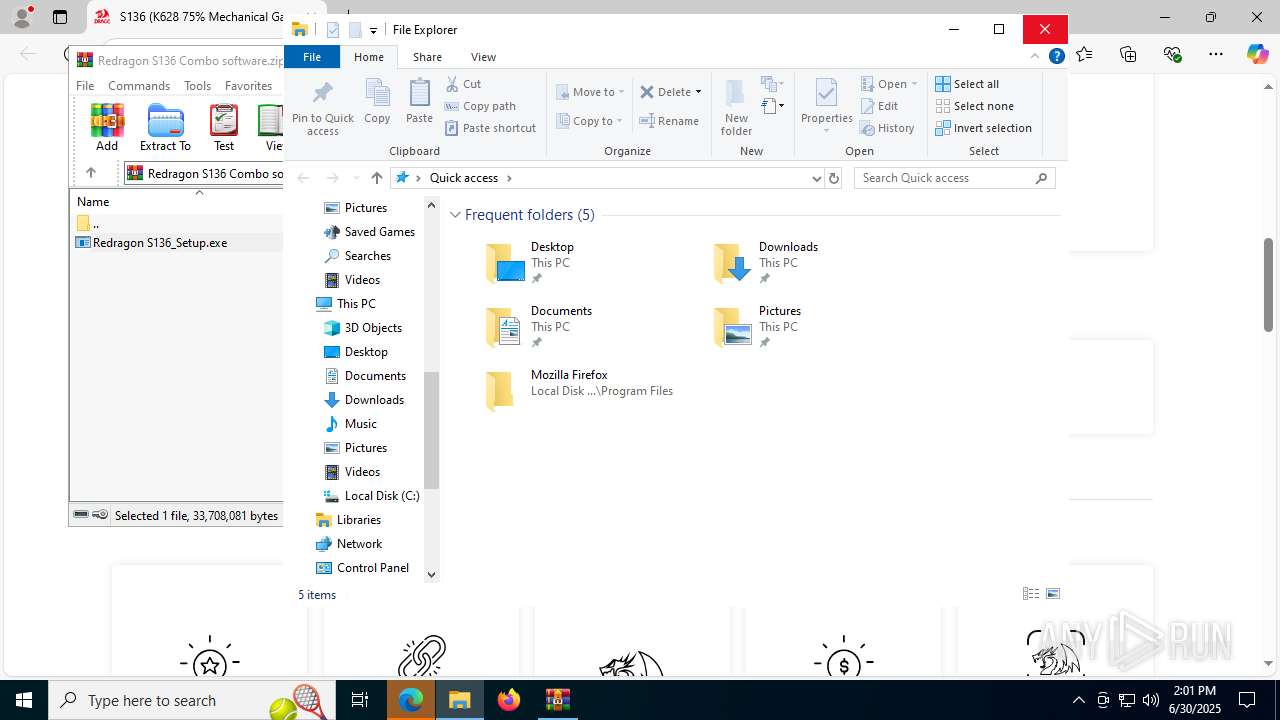This screenshot has height=720, width=1280.
Task: Click Edit in Open group
Action: 879,106
